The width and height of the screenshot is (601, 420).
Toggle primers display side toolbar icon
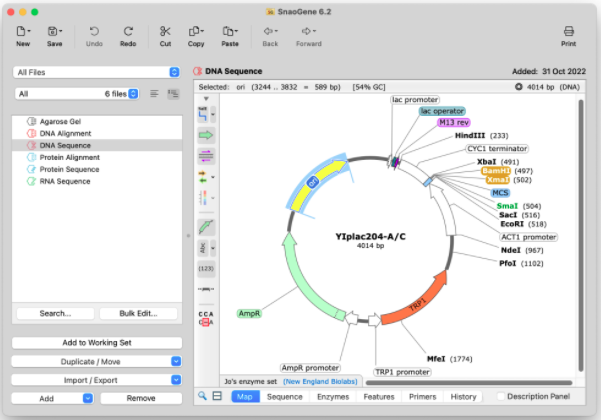tap(206, 156)
